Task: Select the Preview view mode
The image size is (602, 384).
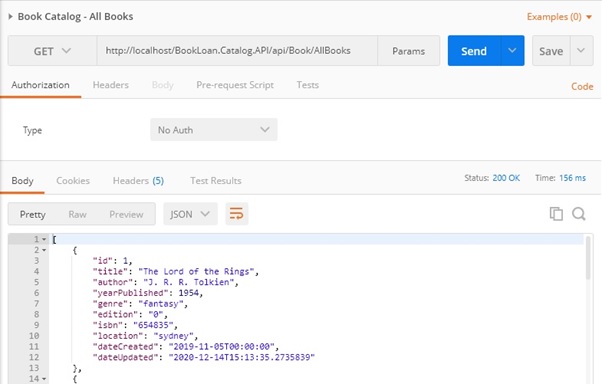Action: [126, 214]
